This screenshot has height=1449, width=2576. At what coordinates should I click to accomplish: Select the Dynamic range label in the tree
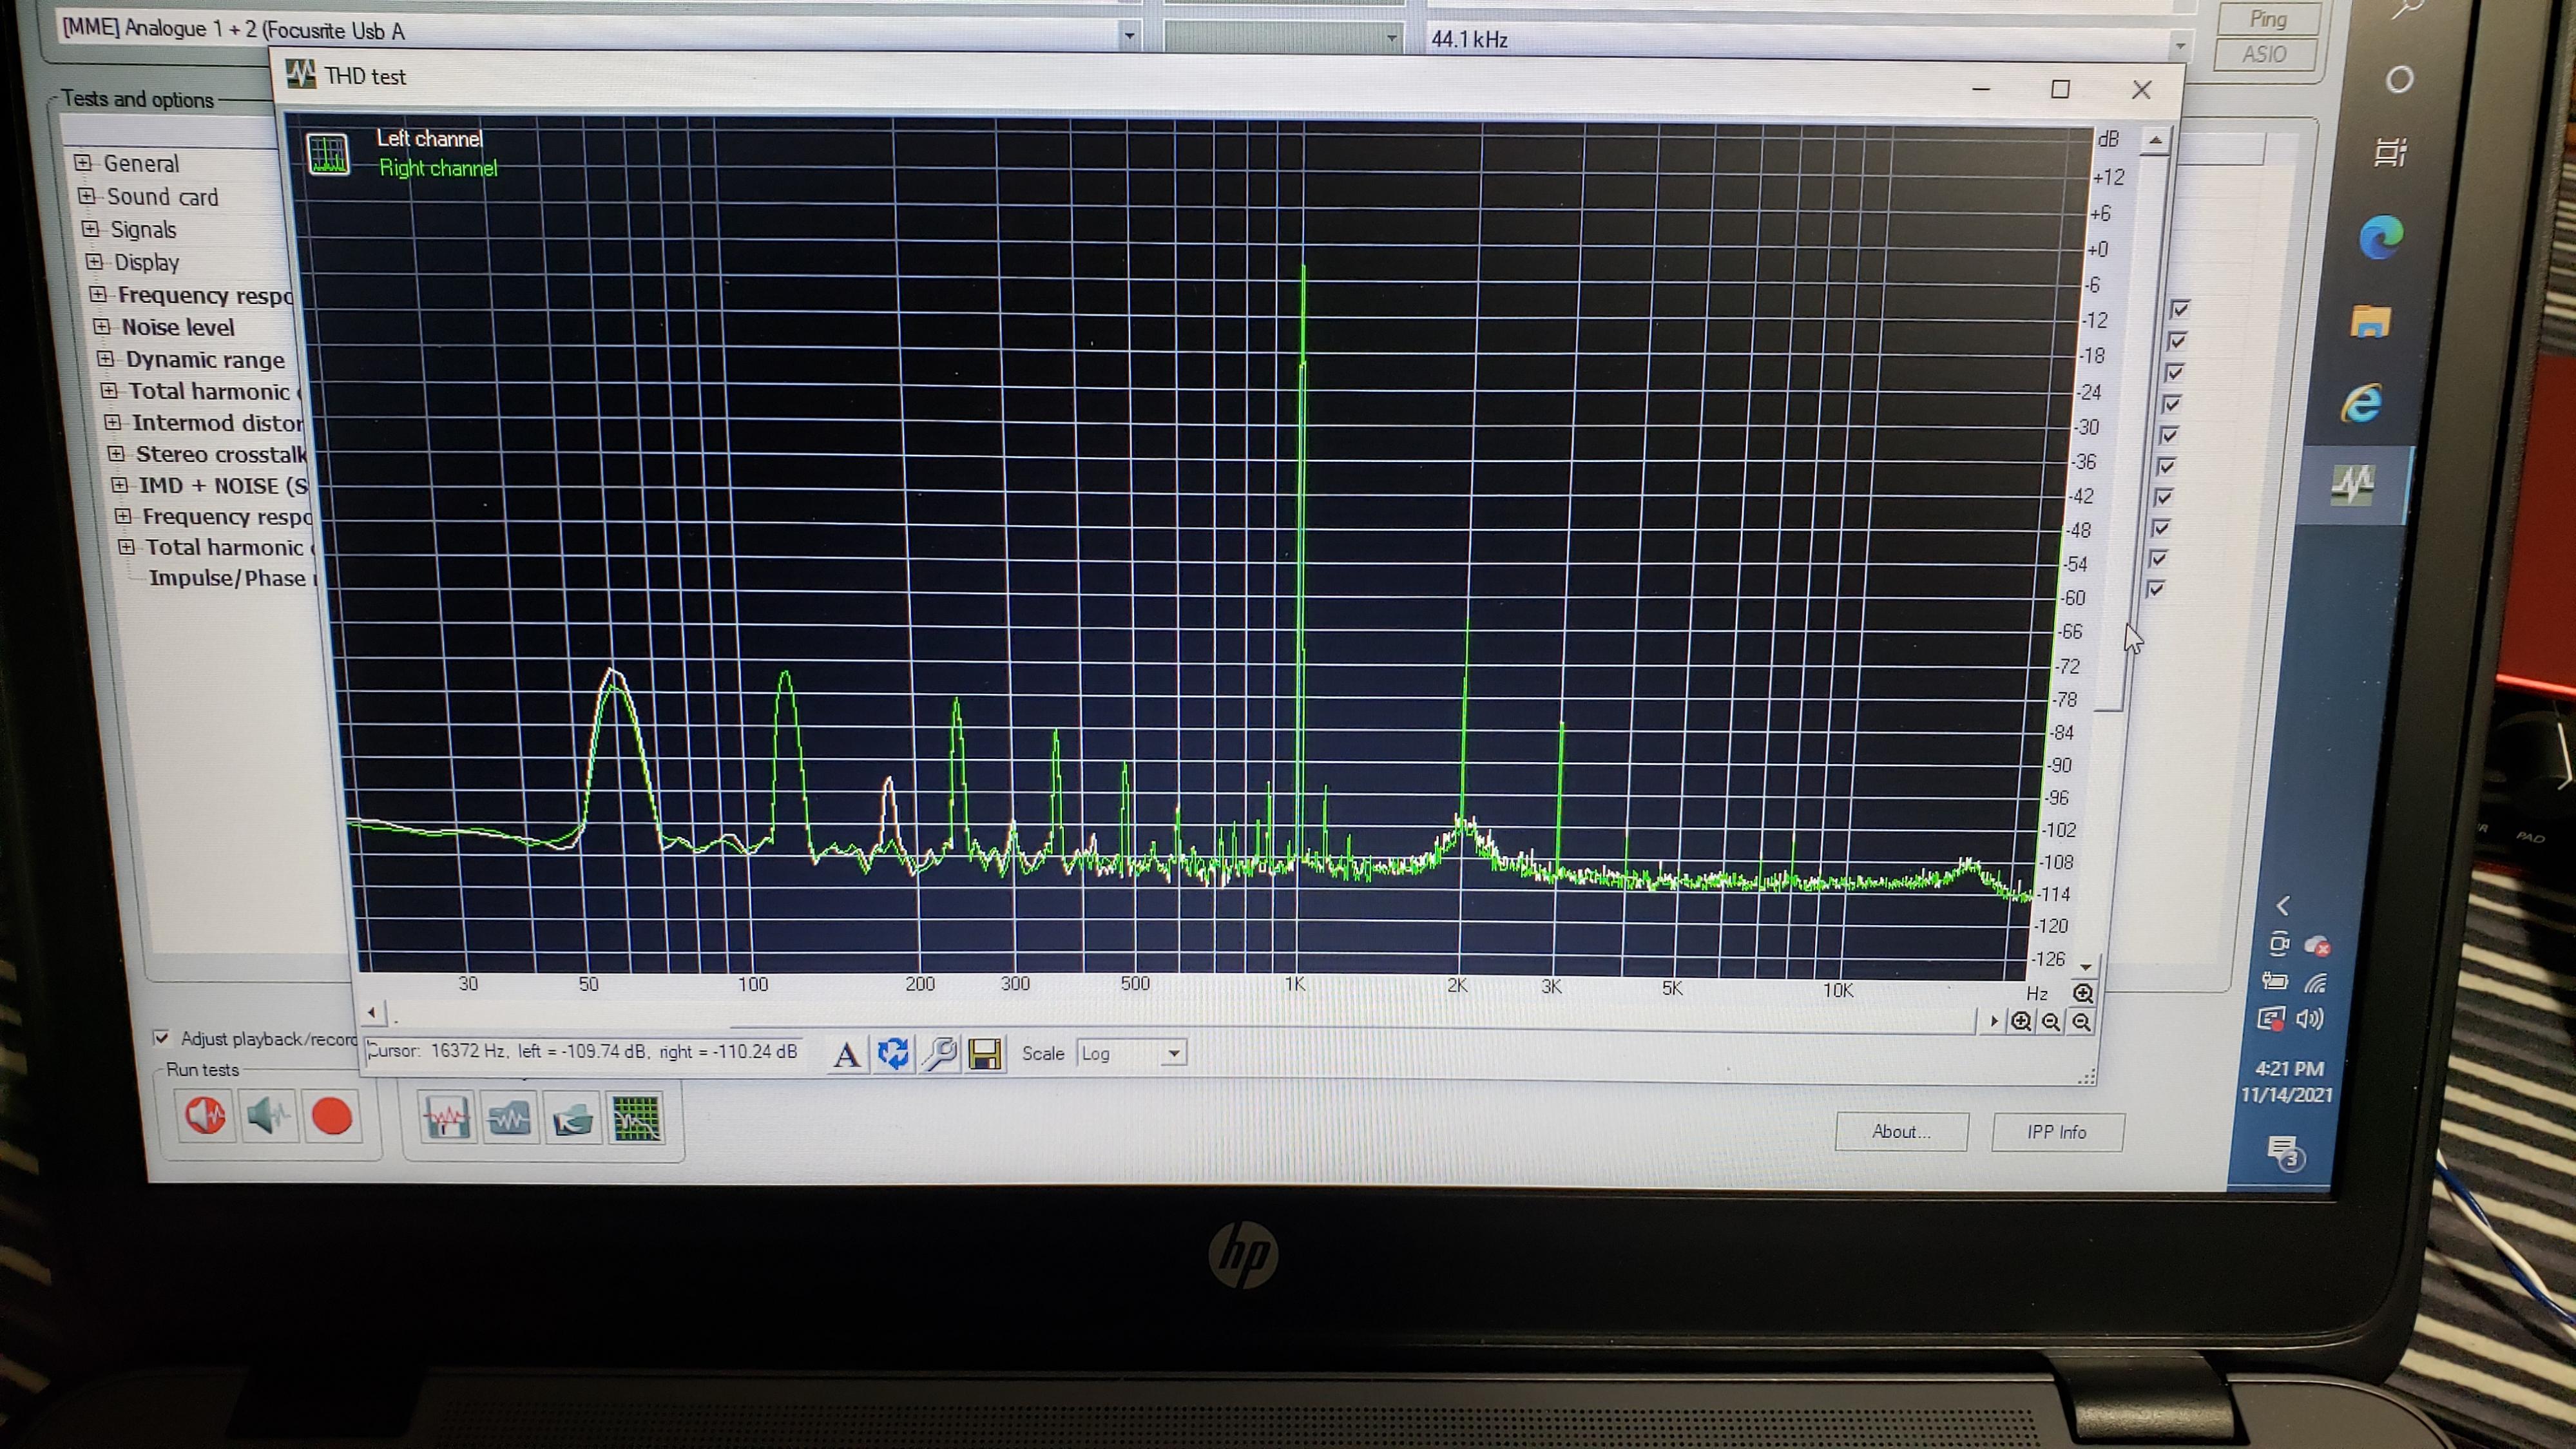click(205, 359)
